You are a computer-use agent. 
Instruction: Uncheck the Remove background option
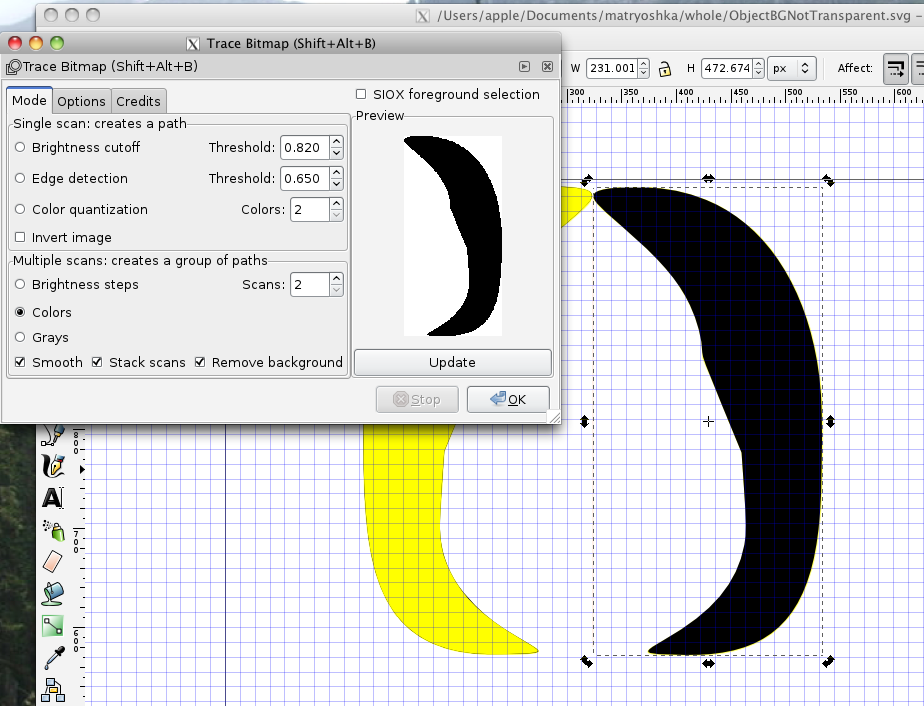pos(201,362)
